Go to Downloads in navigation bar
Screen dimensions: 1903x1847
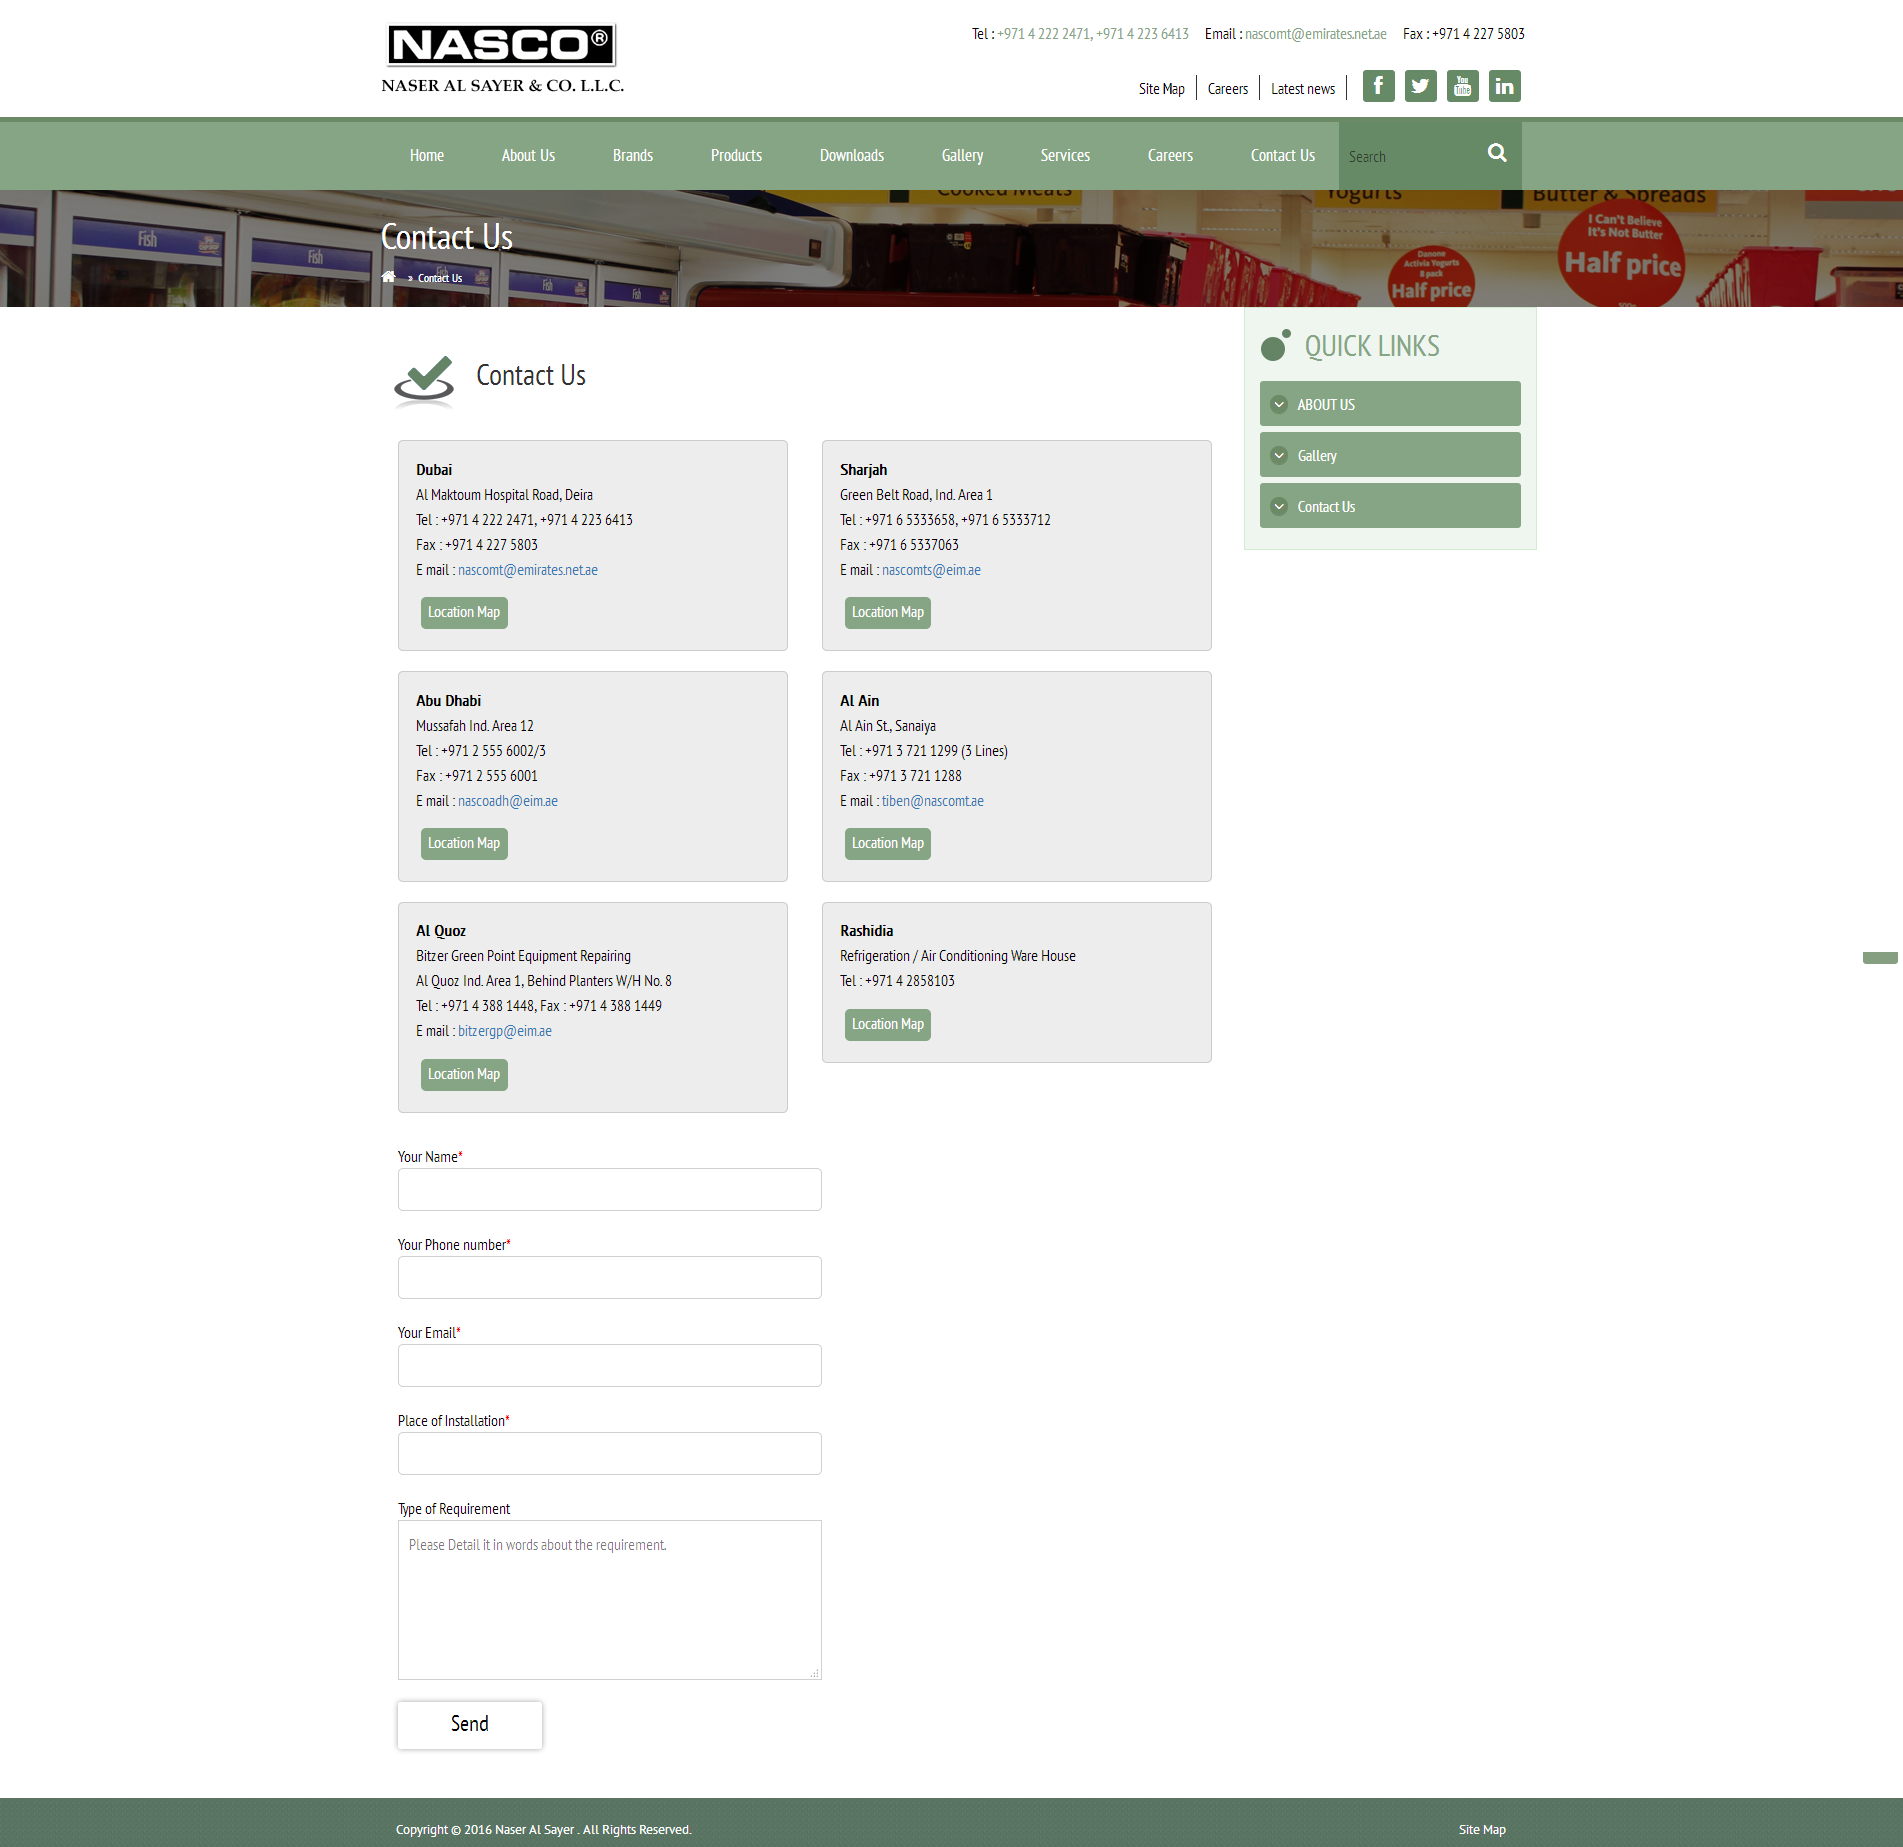pyautogui.click(x=851, y=155)
